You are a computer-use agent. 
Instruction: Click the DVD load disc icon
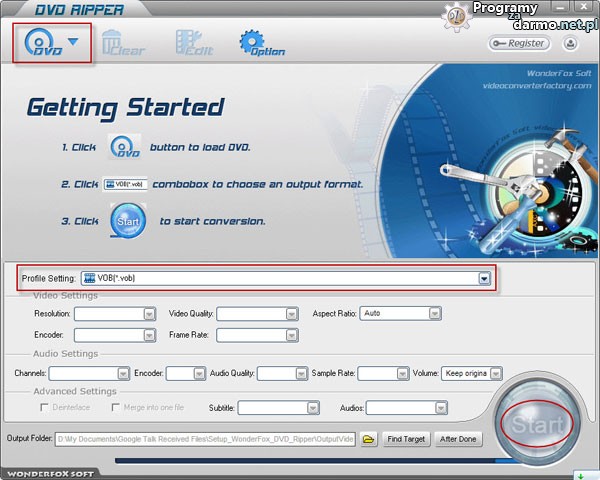(x=40, y=45)
